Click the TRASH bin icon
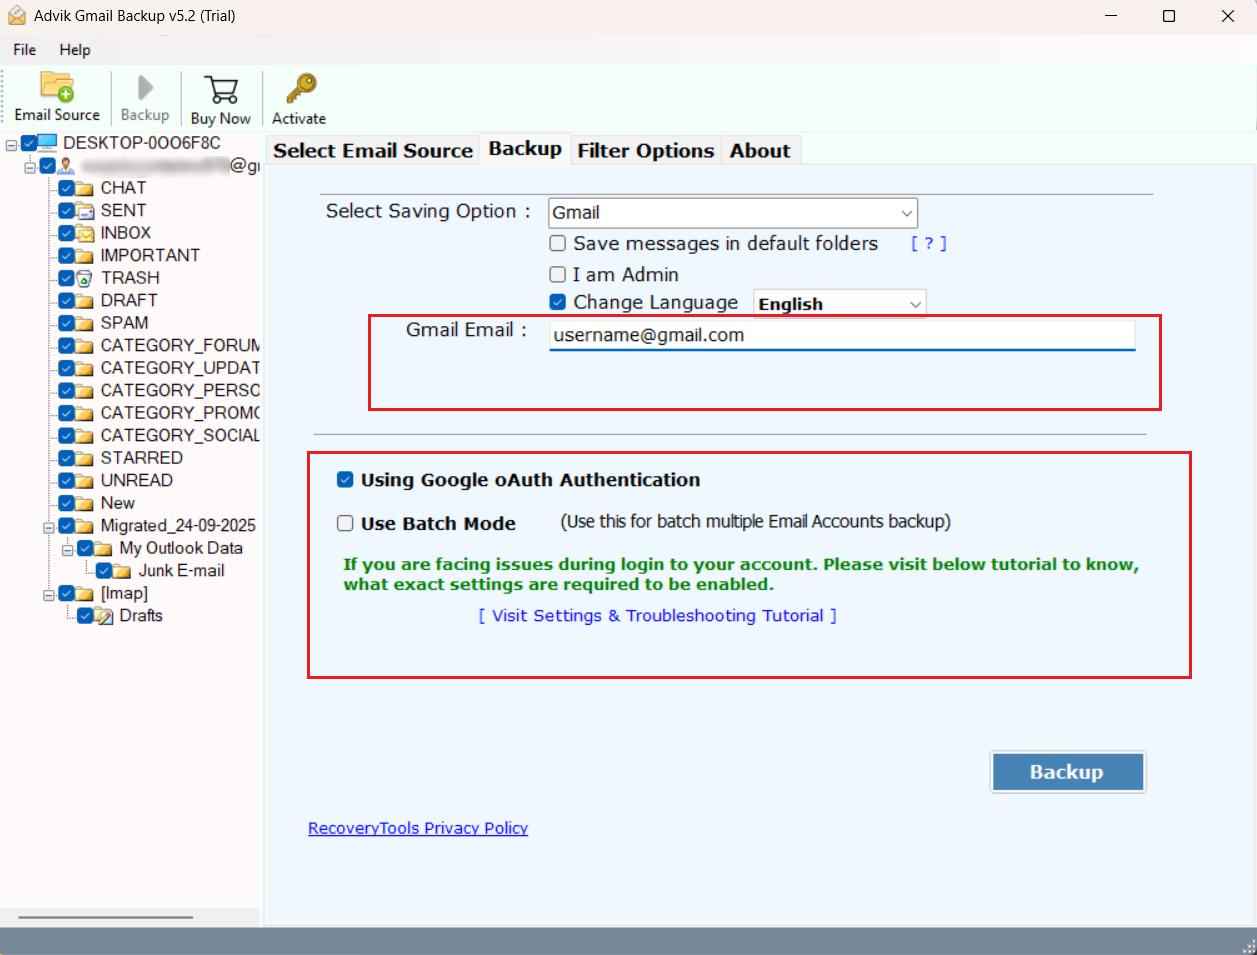The width and height of the screenshot is (1257, 955). [x=85, y=278]
